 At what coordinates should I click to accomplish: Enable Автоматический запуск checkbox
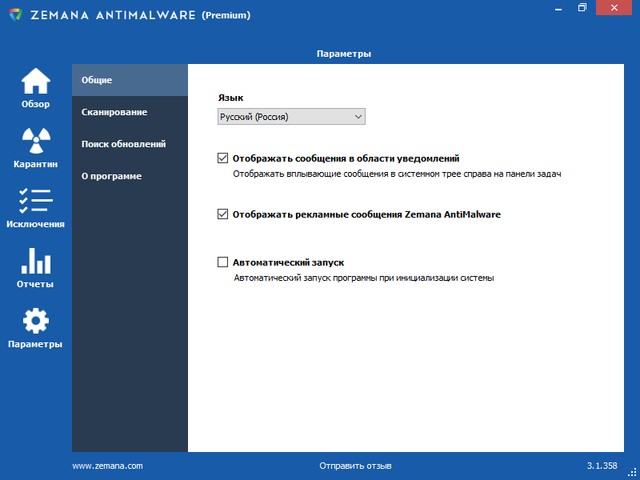click(x=223, y=262)
